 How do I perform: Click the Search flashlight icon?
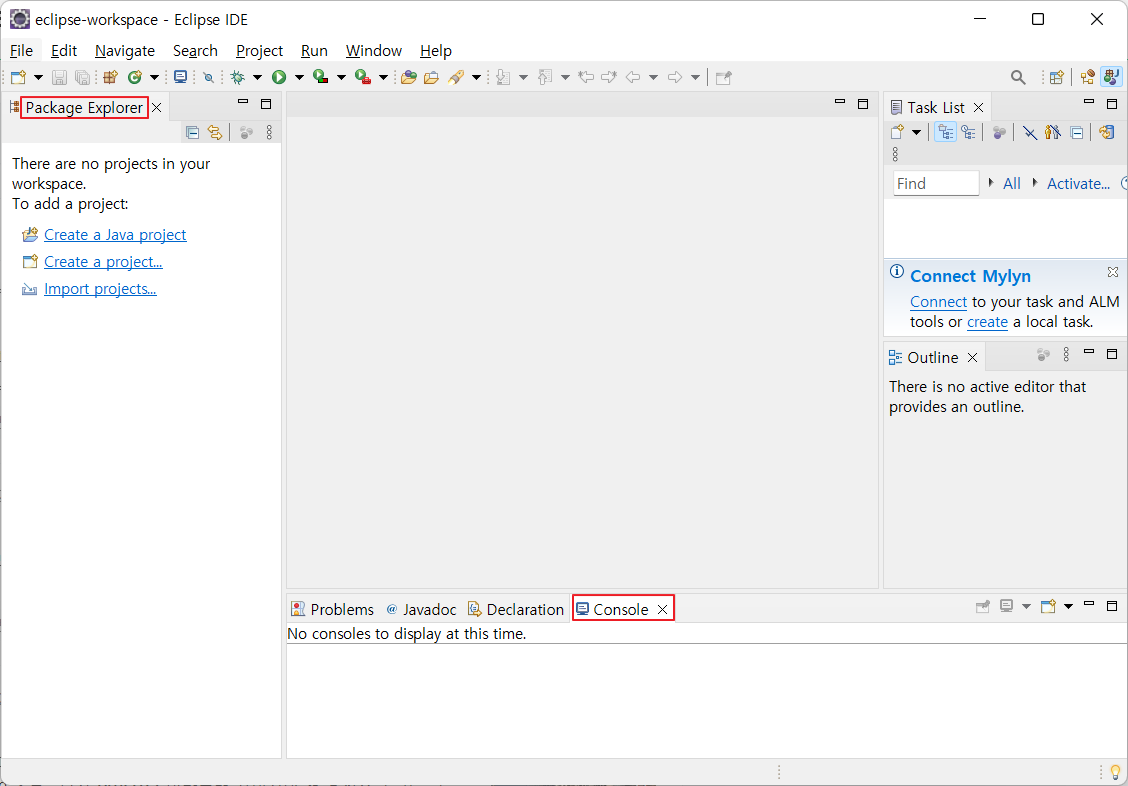(456, 77)
